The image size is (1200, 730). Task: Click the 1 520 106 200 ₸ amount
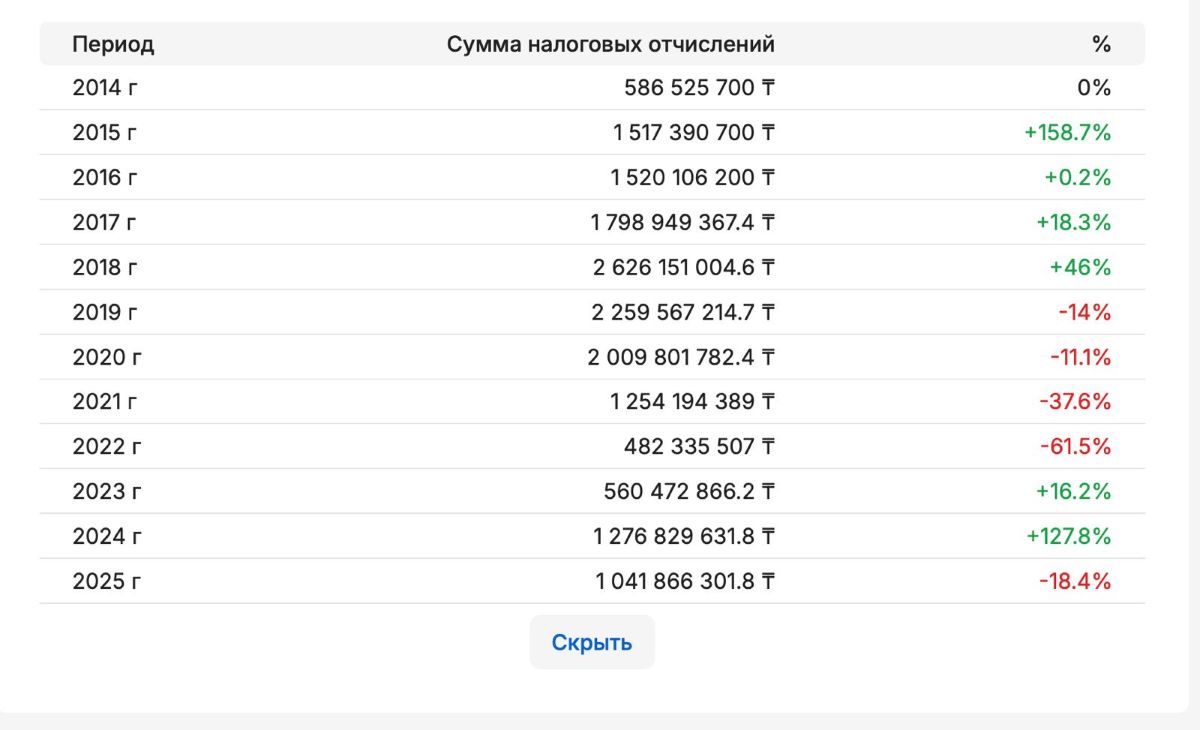(692, 178)
